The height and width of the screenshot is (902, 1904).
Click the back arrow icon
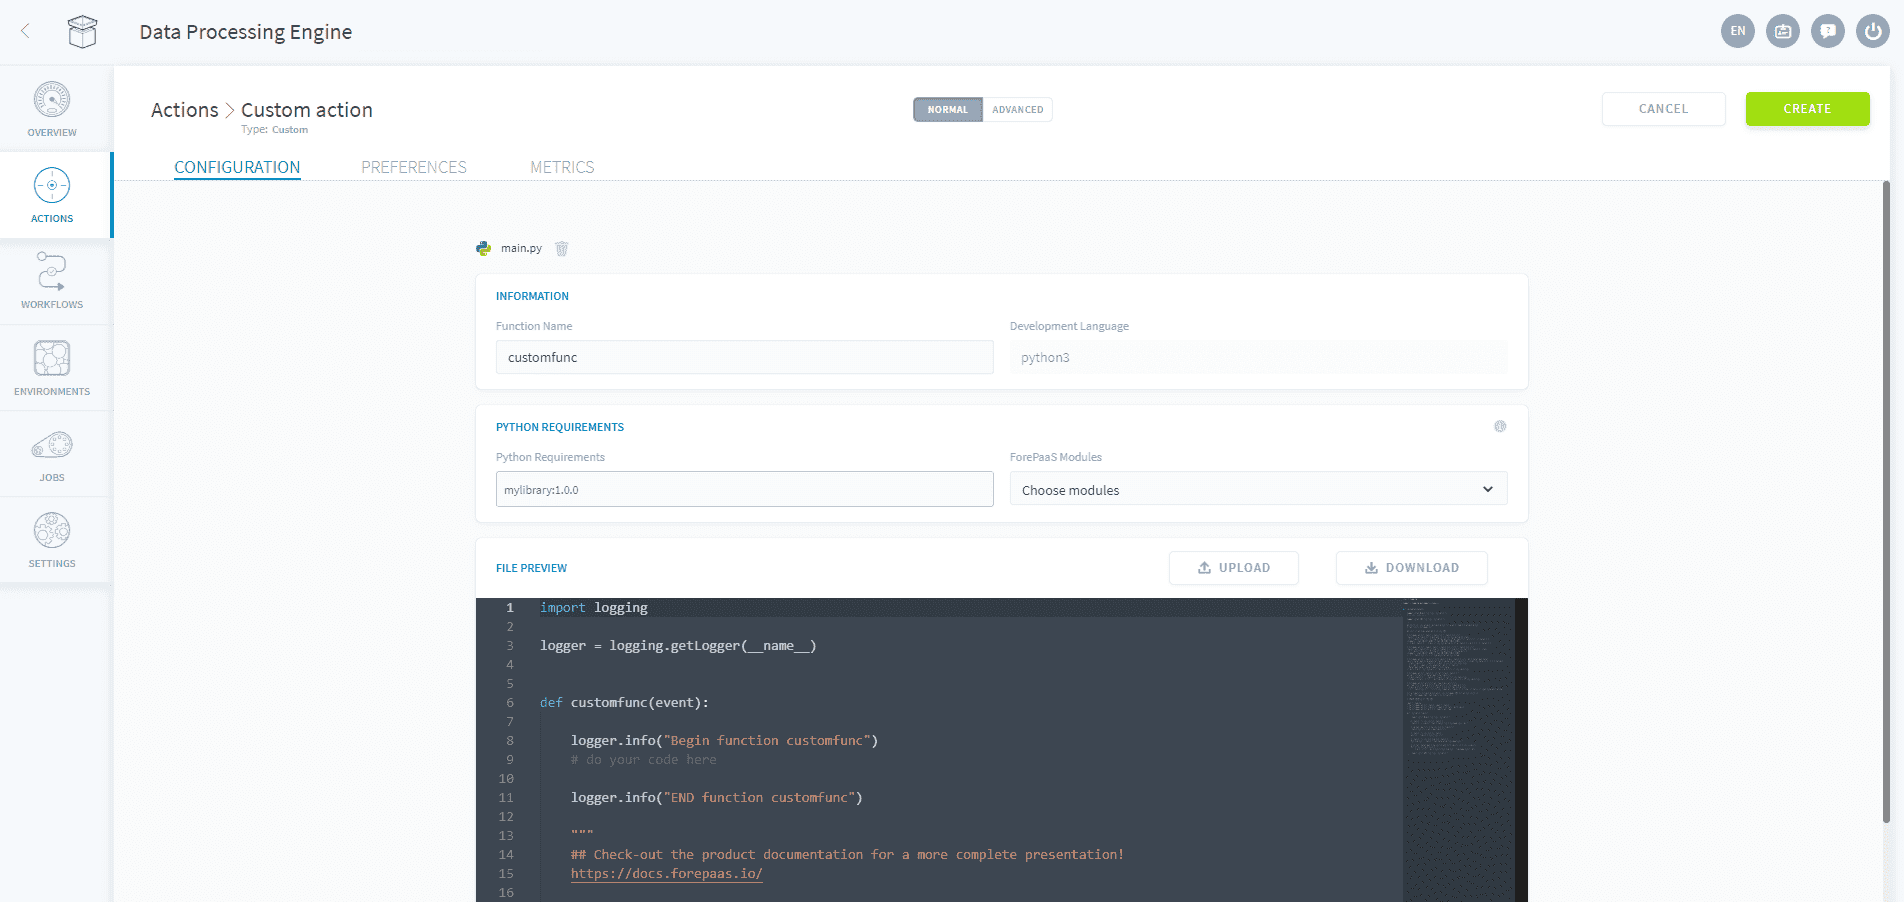click(26, 31)
